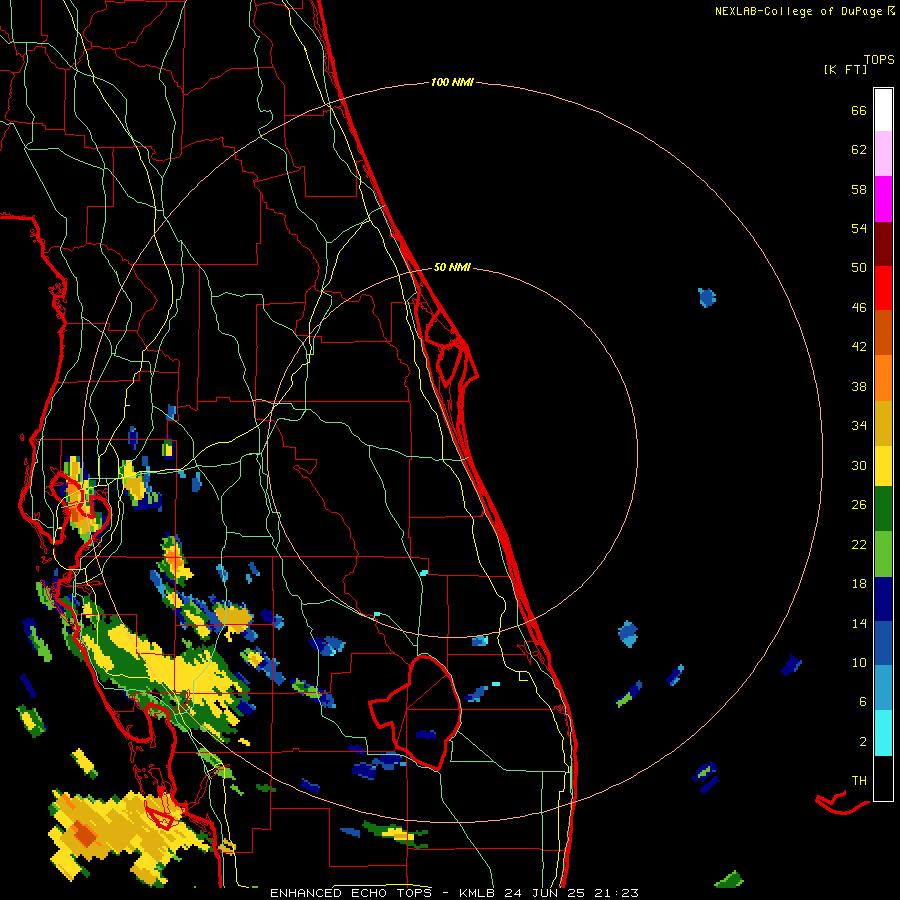Pick the navy blue legend swatch
900x900 pixels.
click(883, 599)
